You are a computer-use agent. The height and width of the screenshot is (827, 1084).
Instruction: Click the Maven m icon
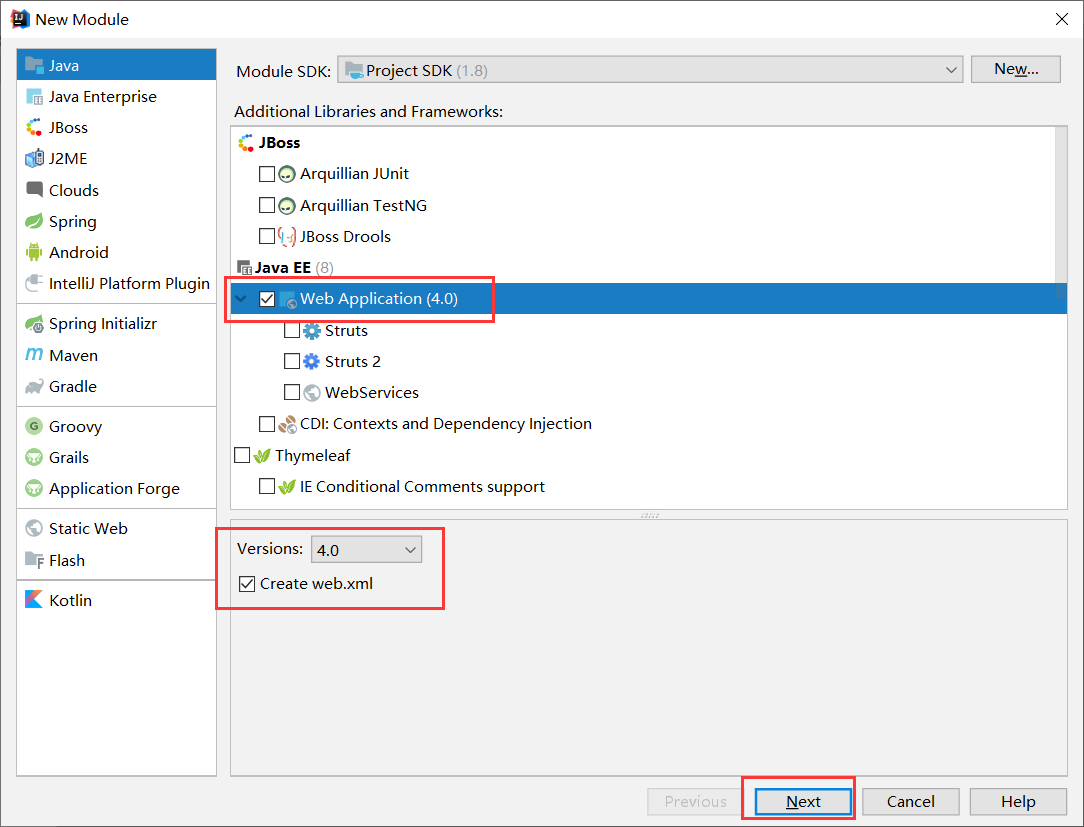[x=34, y=355]
